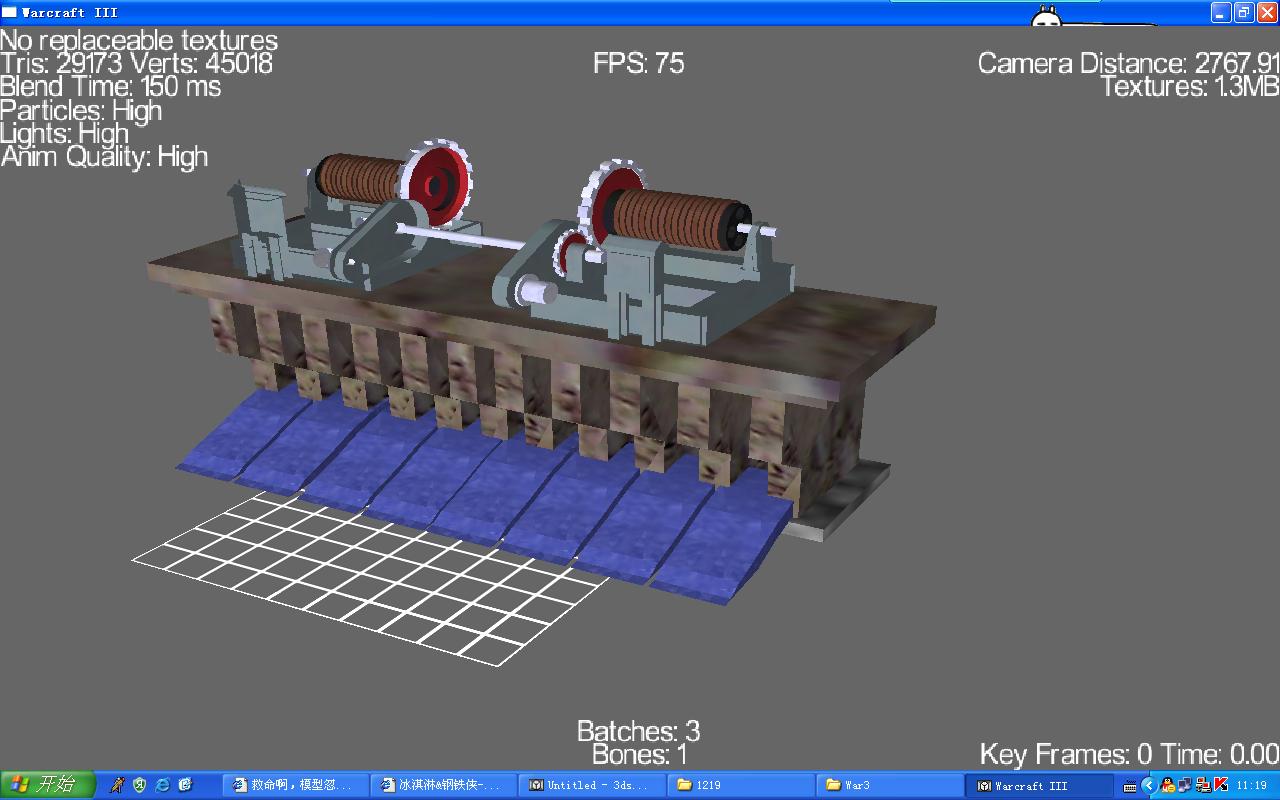Click the Bones: 1 text
Screen dimensions: 1280x800
pos(640,755)
